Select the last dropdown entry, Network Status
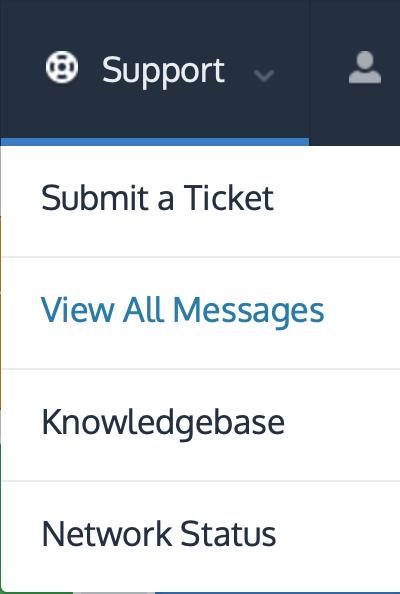Viewport: 400px width, 594px height. pos(159,534)
